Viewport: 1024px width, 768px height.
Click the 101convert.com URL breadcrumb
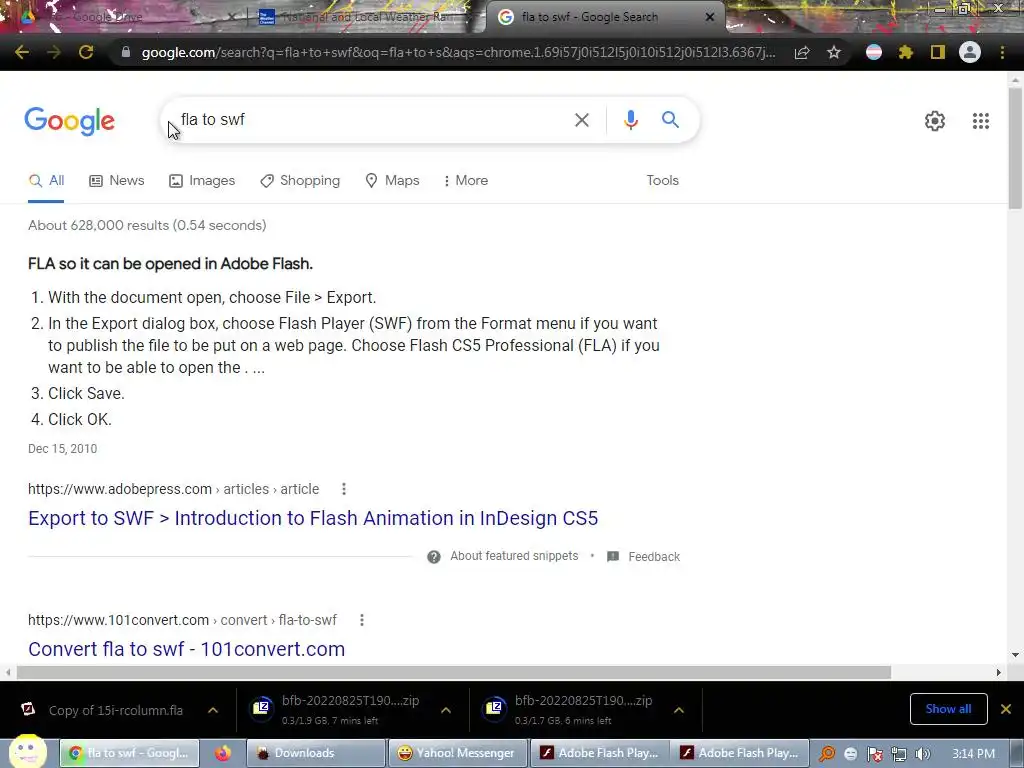click(x=182, y=620)
